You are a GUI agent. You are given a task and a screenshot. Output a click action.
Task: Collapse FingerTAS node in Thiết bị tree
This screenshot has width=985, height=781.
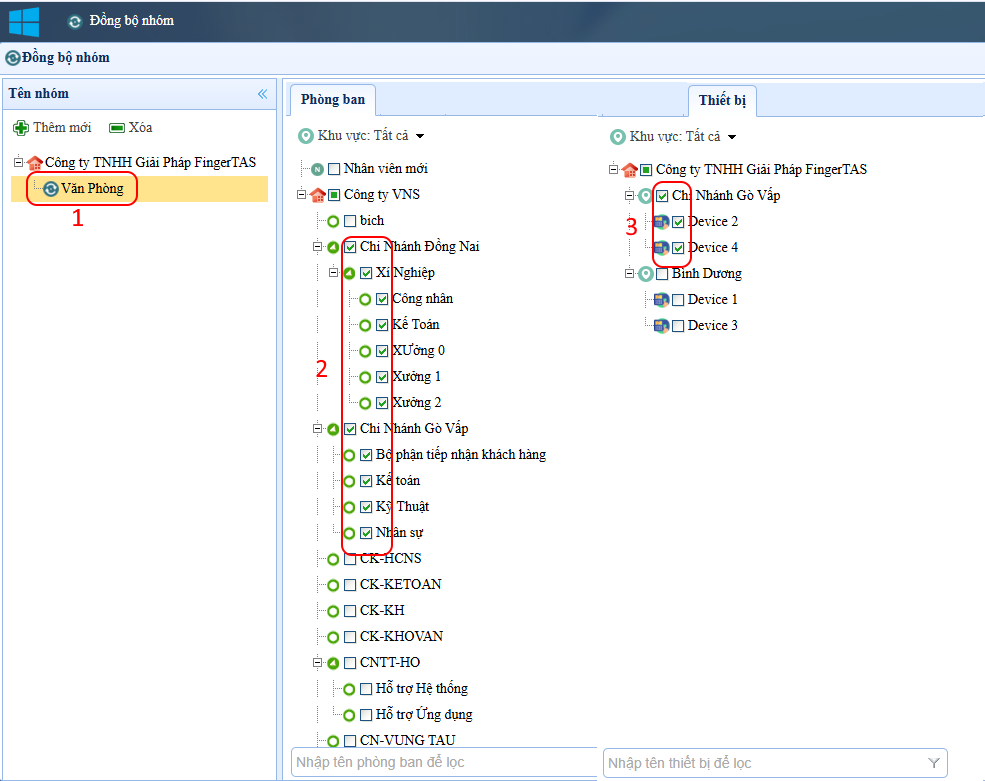(x=614, y=169)
